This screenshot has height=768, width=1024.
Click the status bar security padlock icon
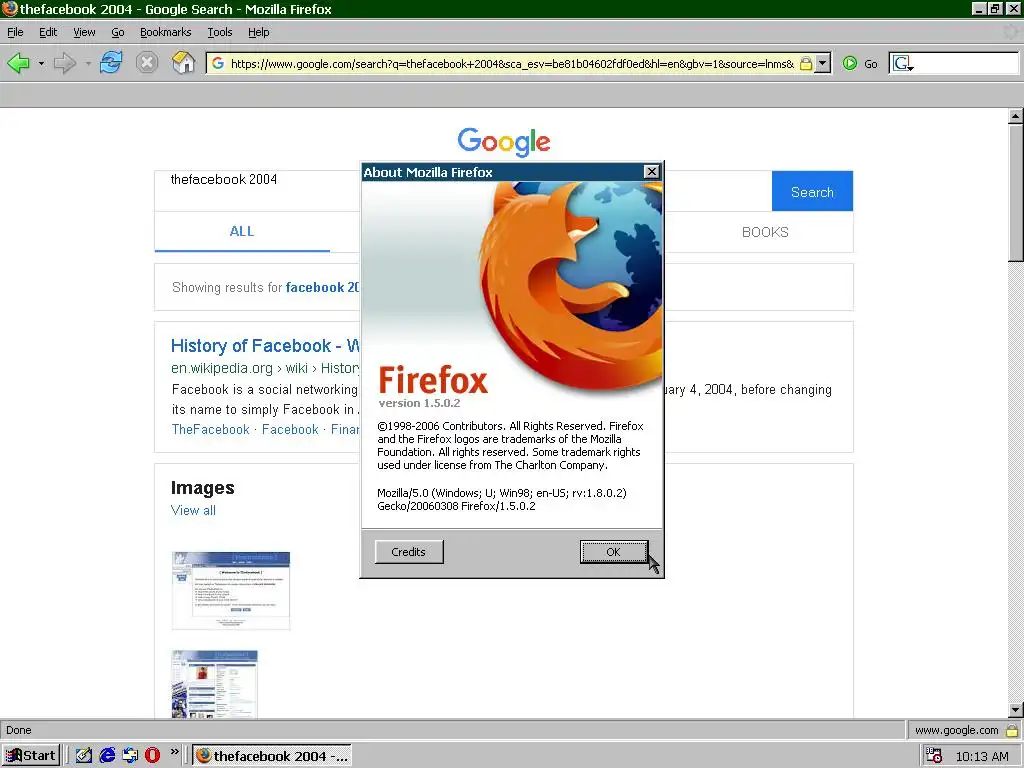tap(1012, 730)
